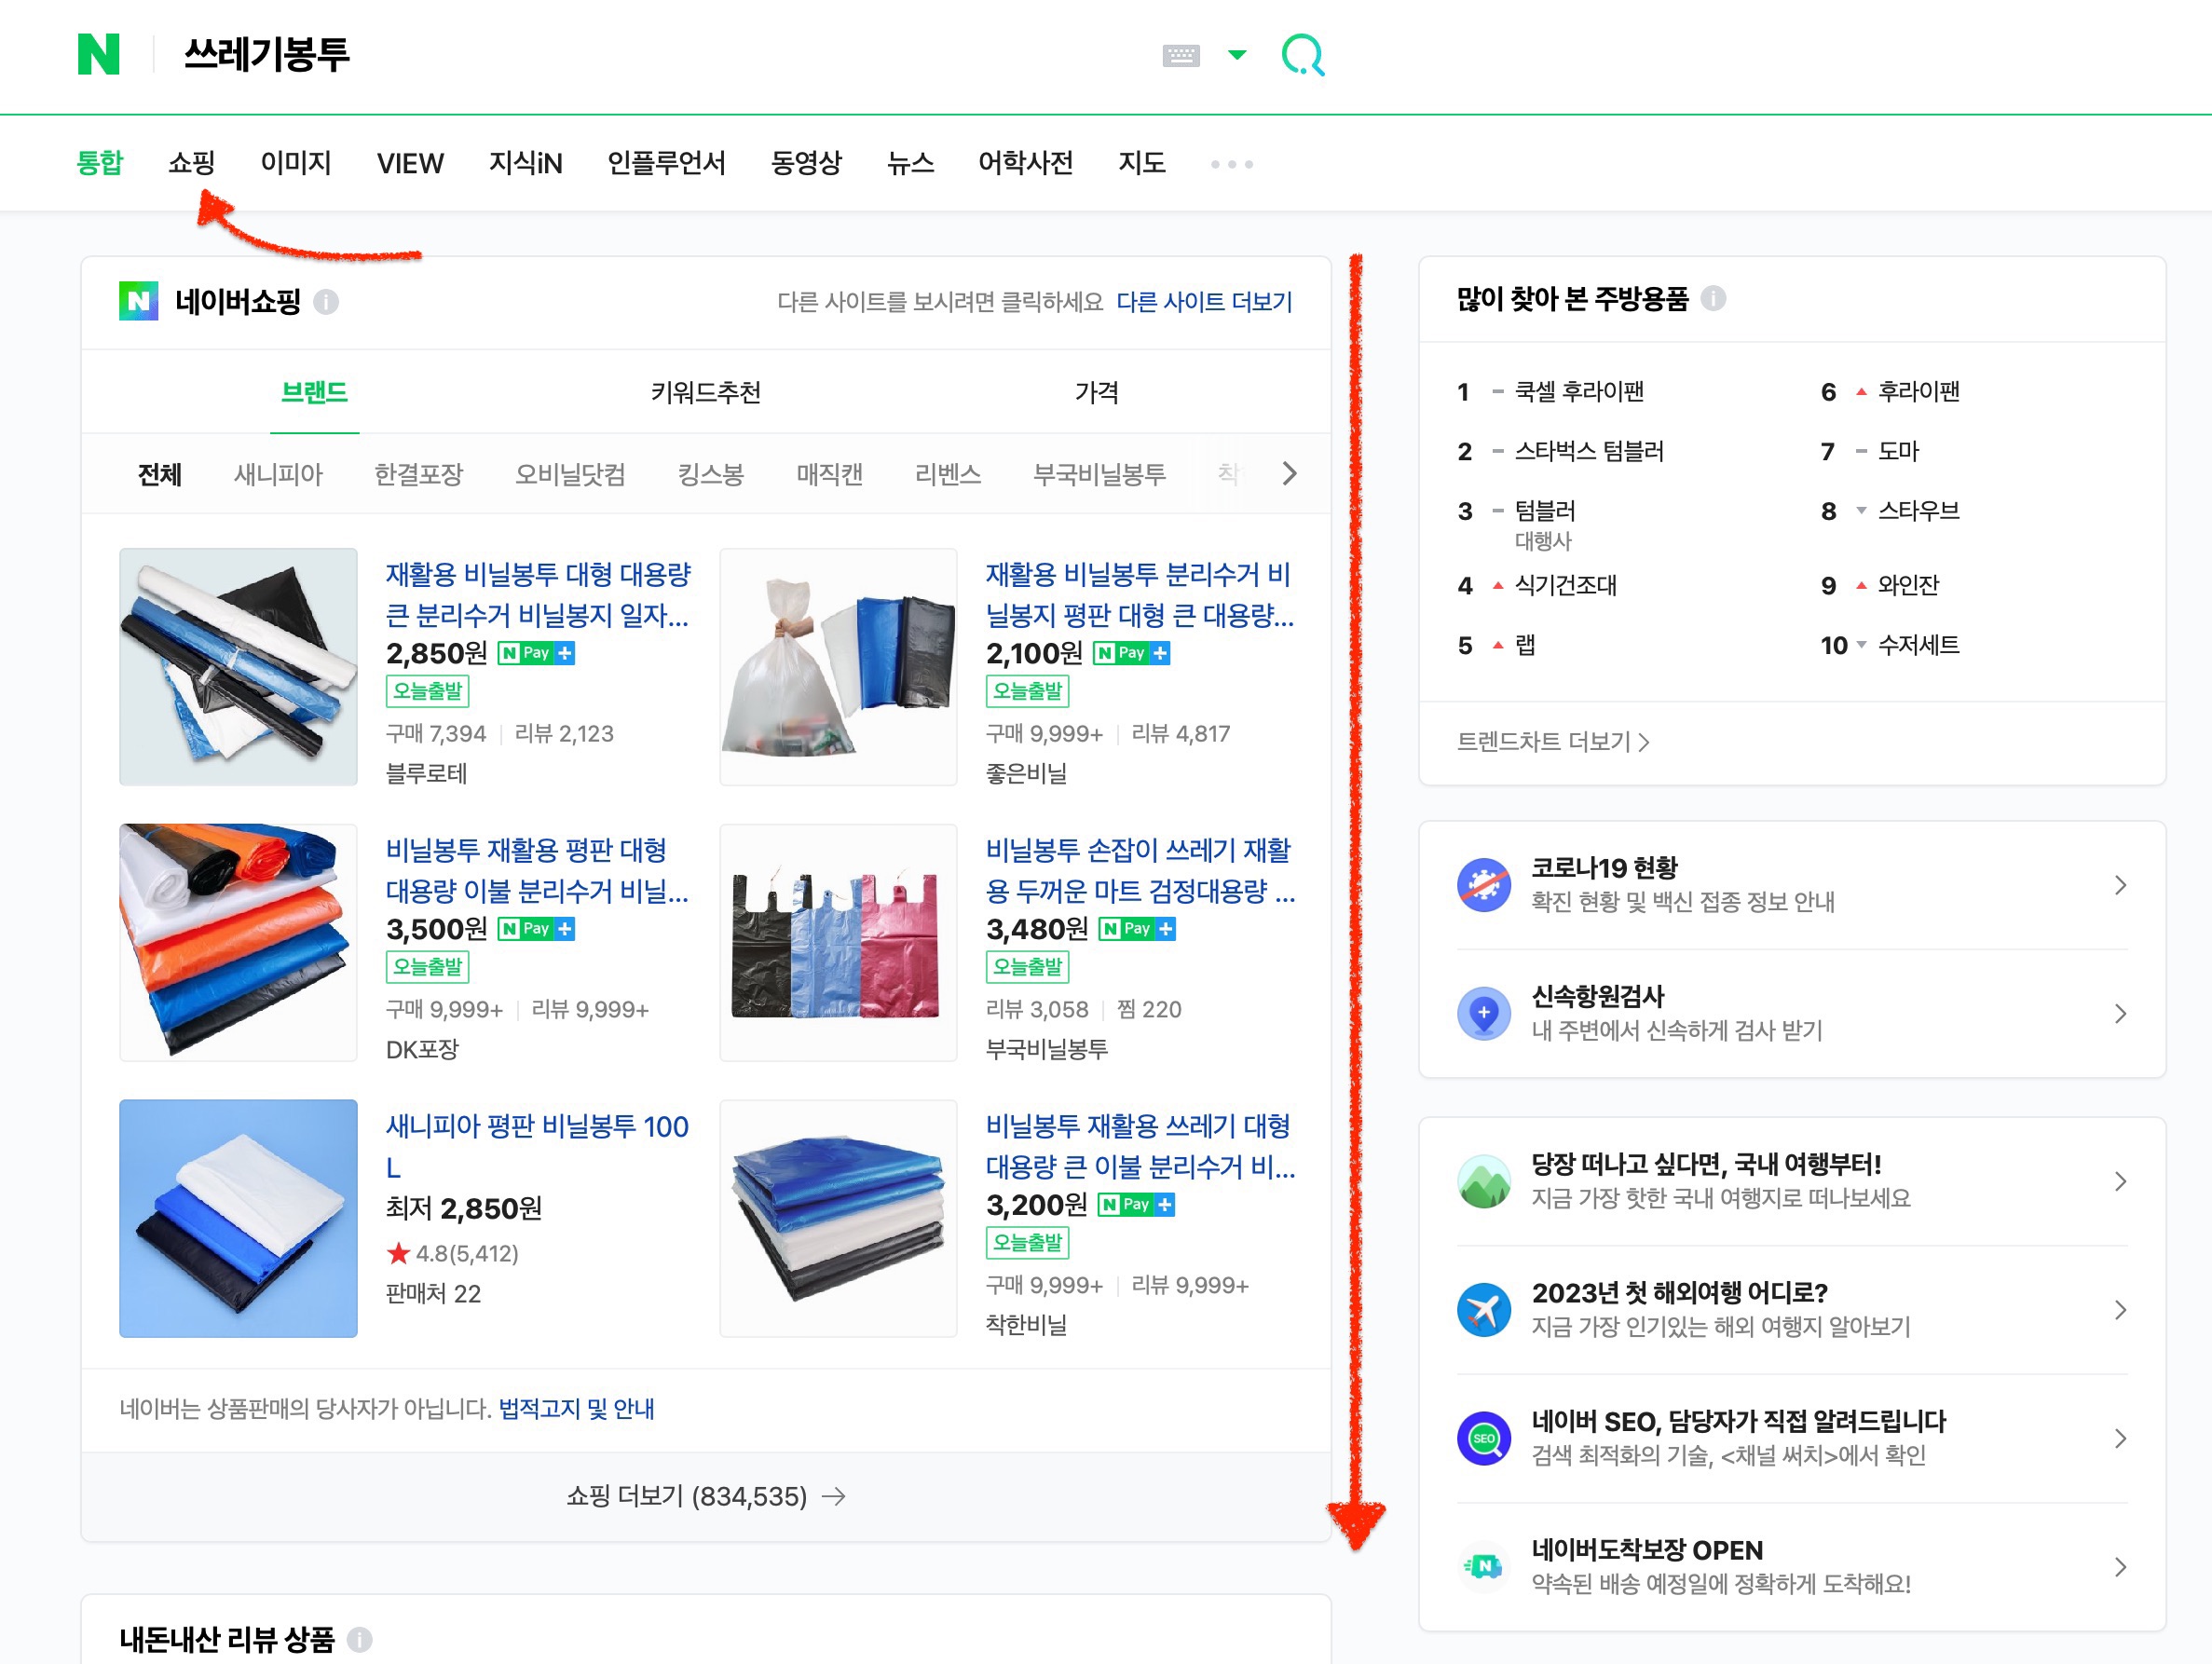
Task: Switch to the 쇼핑 tab
Action: click(192, 163)
